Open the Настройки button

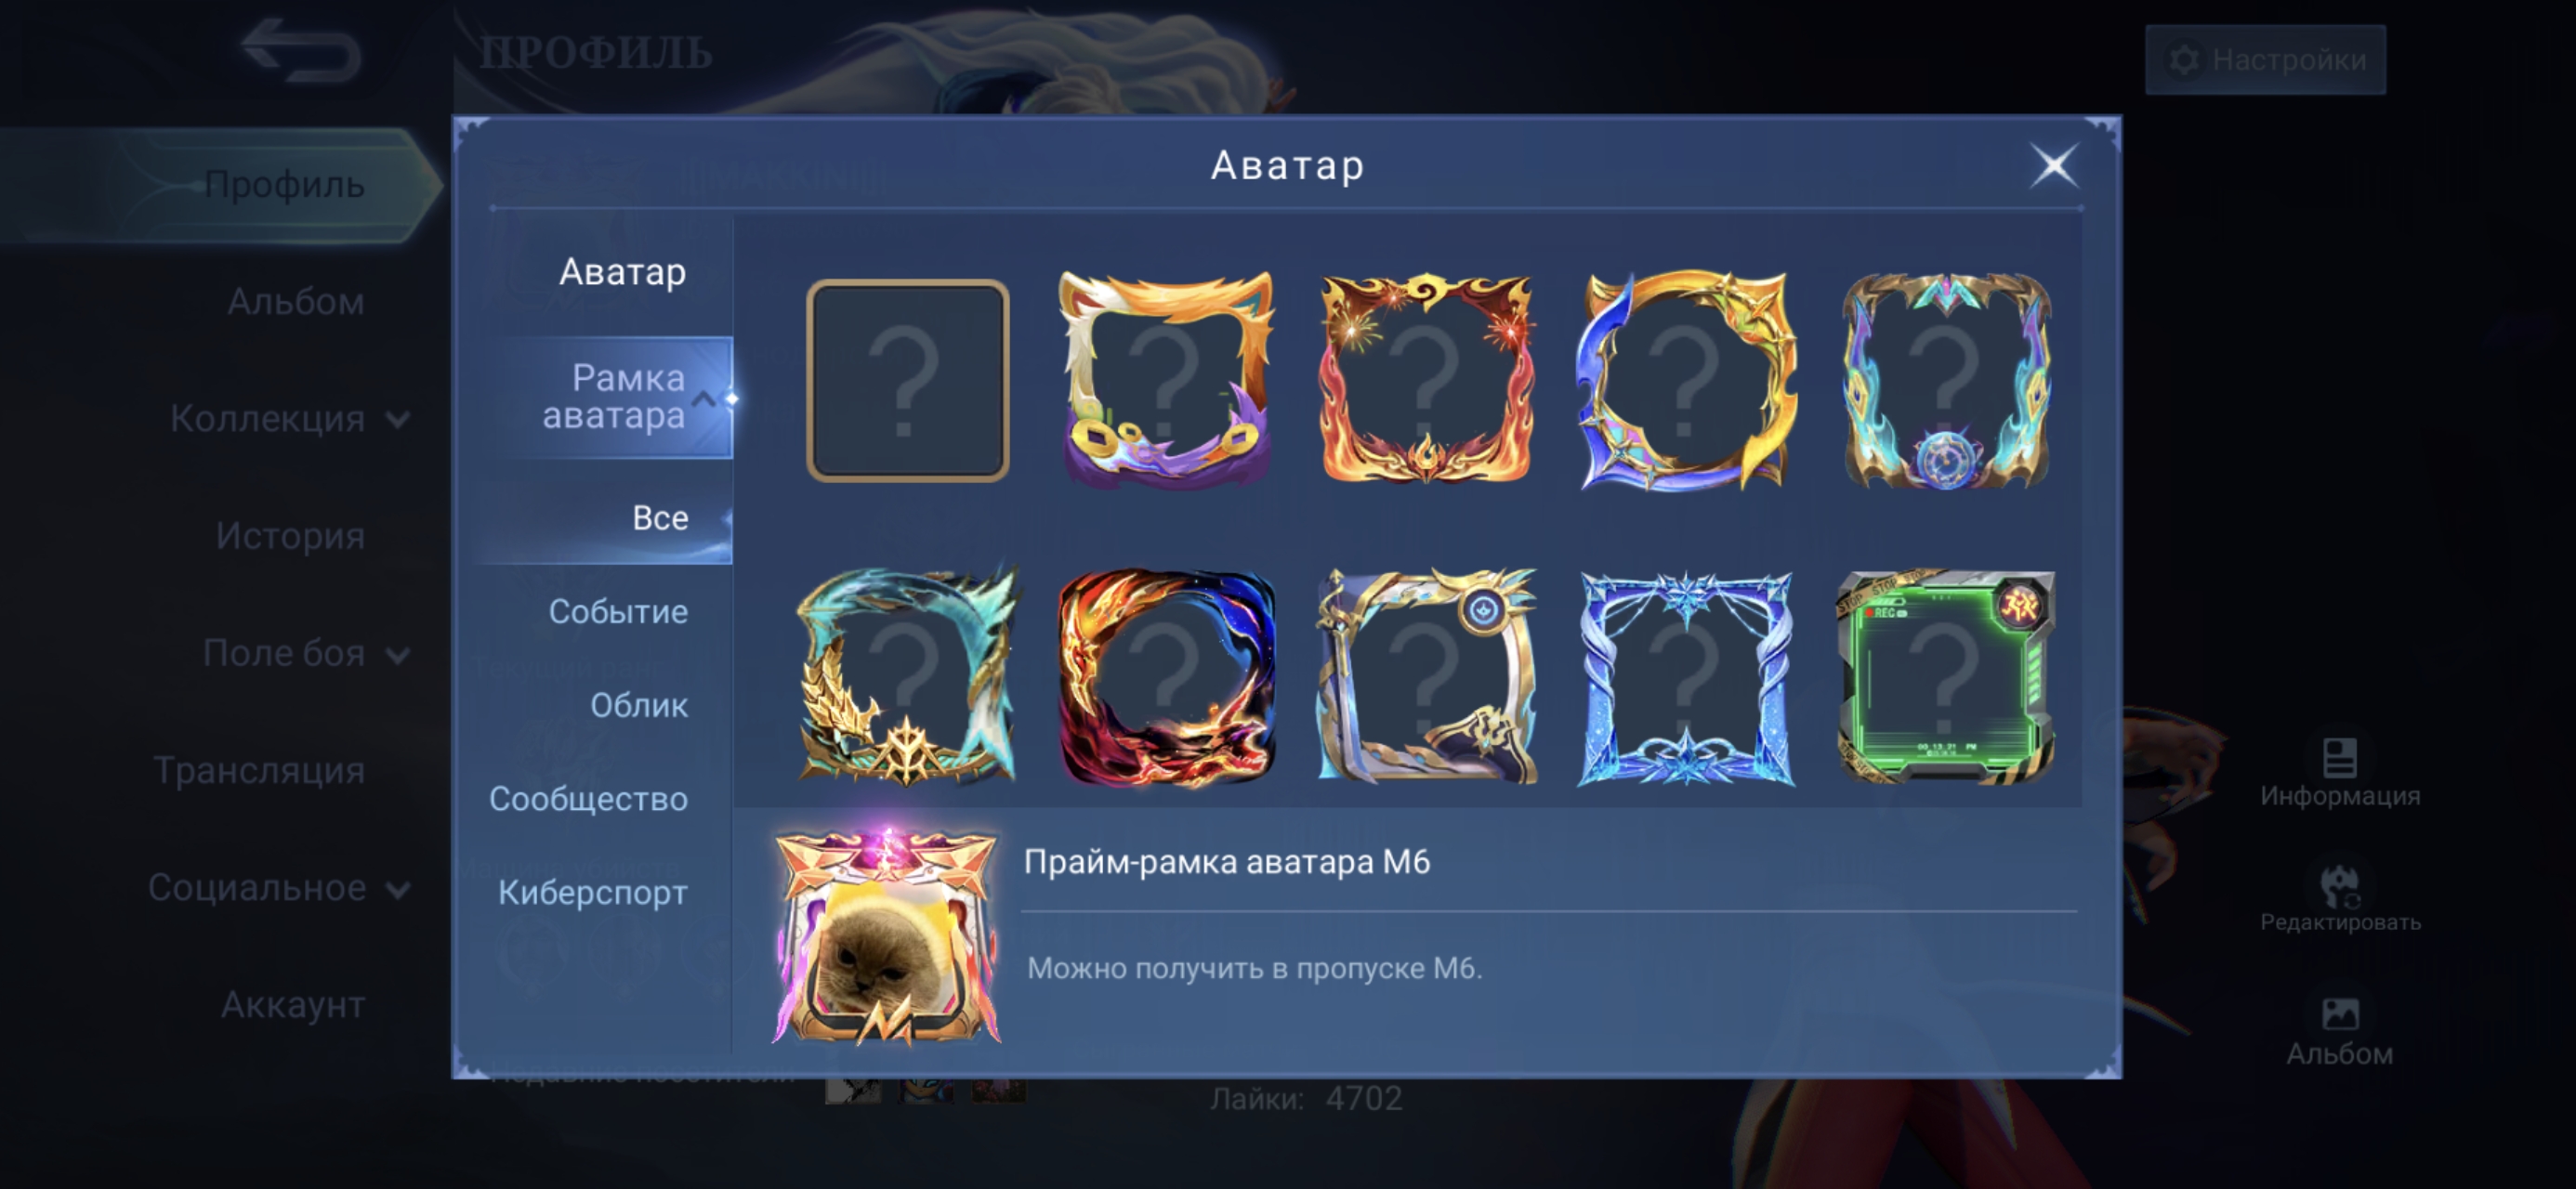click(x=2265, y=60)
